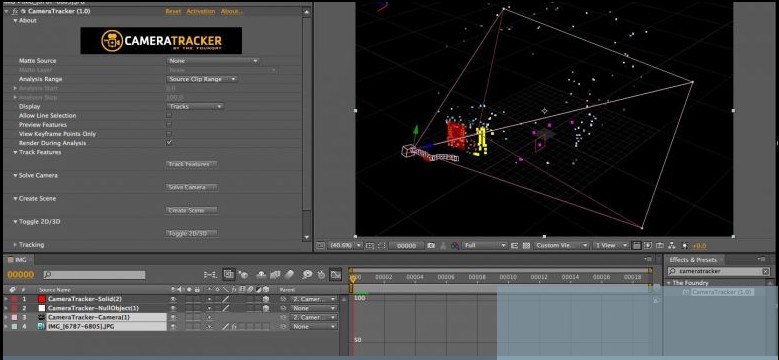
Task: Toggle 3D switch on CameraTracker-Solid(2)
Action: pyautogui.click(x=266, y=299)
